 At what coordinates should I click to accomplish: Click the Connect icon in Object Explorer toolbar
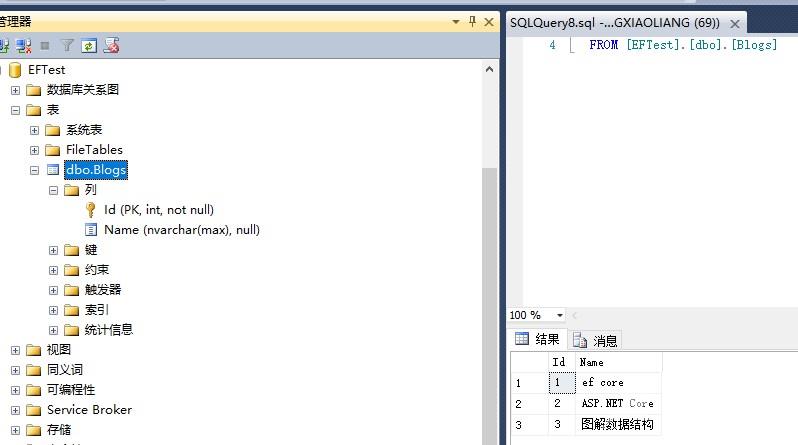coord(4,46)
